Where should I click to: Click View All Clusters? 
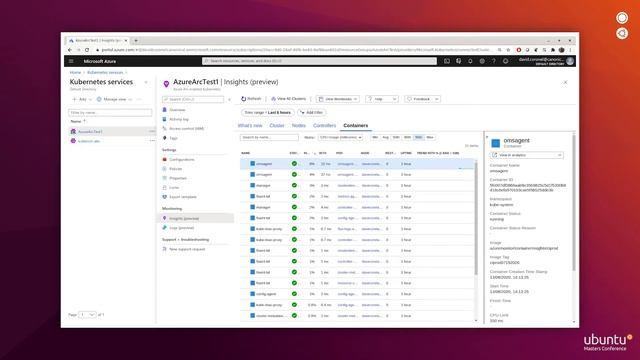[289, 99]
